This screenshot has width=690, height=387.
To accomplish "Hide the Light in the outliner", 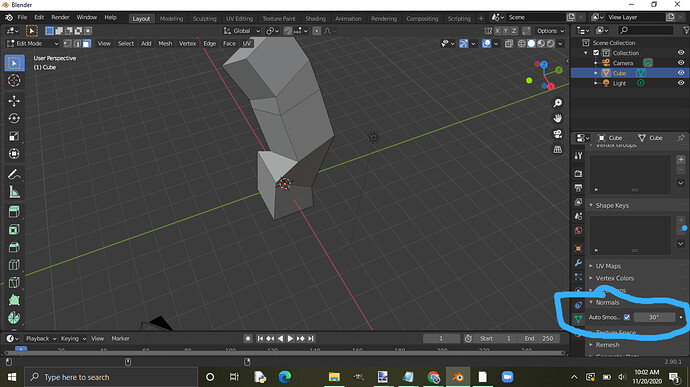I will click(681, 83).
